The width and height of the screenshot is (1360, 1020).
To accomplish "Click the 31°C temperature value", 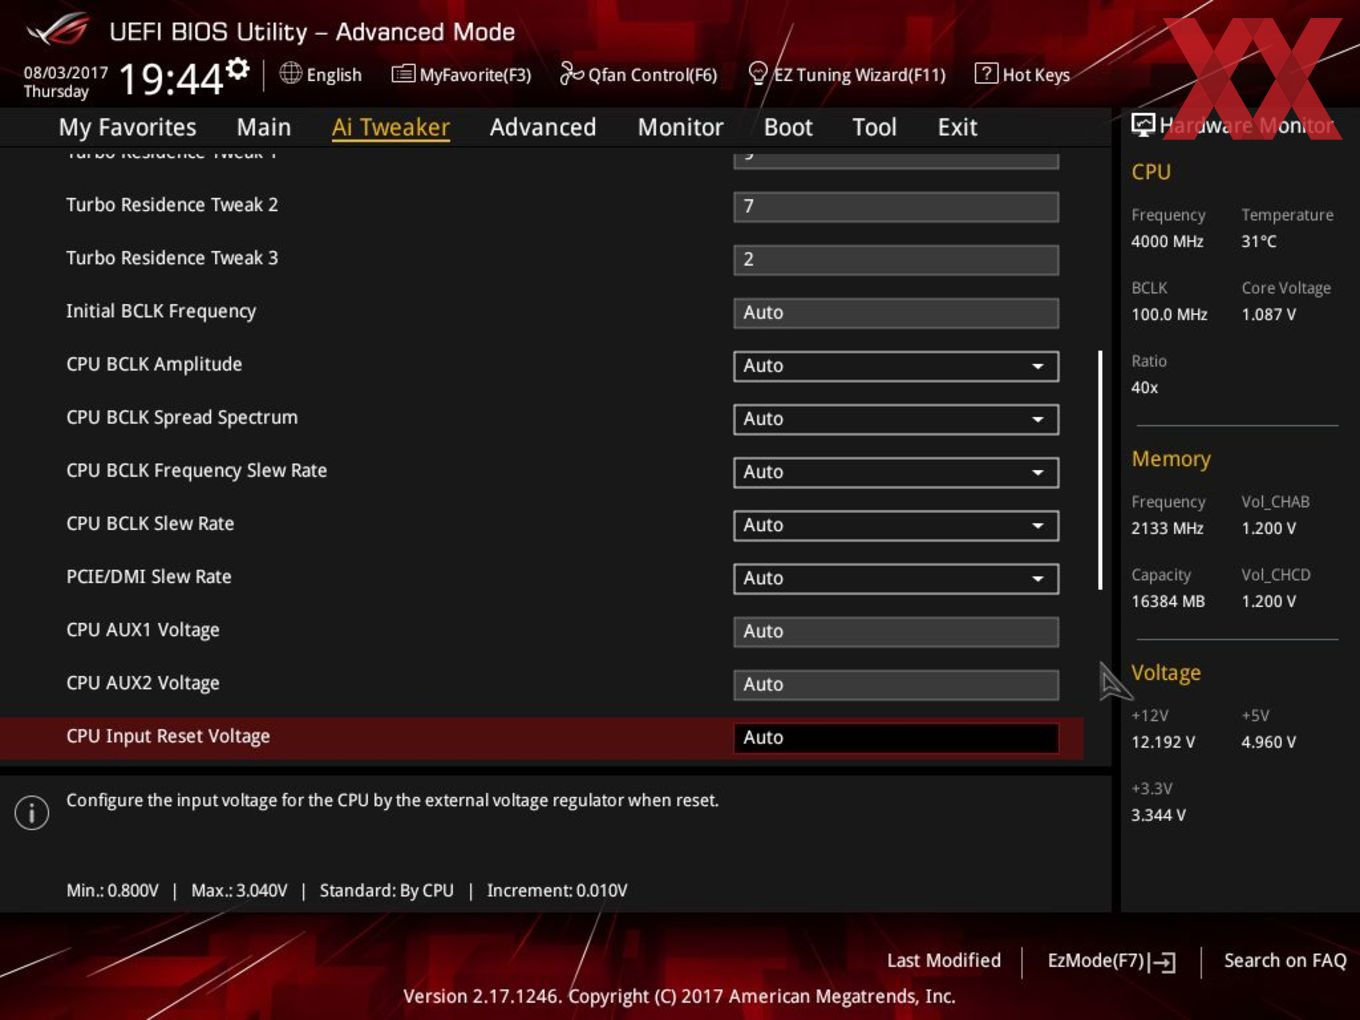I will pos(1259,241).
